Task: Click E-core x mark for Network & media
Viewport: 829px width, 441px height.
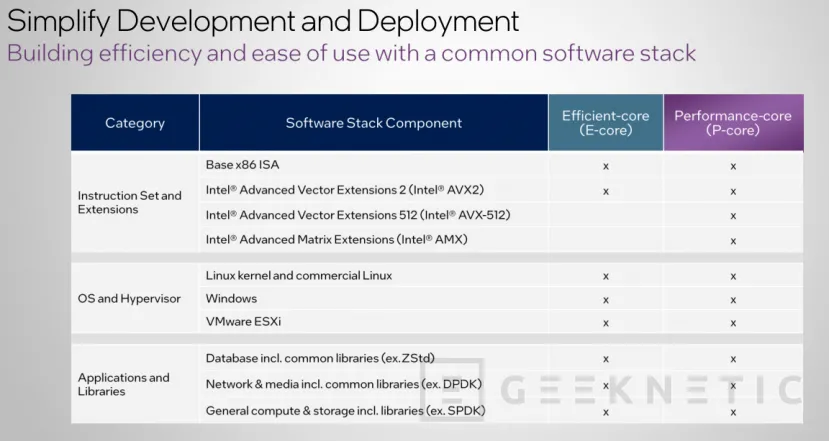Action: tap(606, 385)
